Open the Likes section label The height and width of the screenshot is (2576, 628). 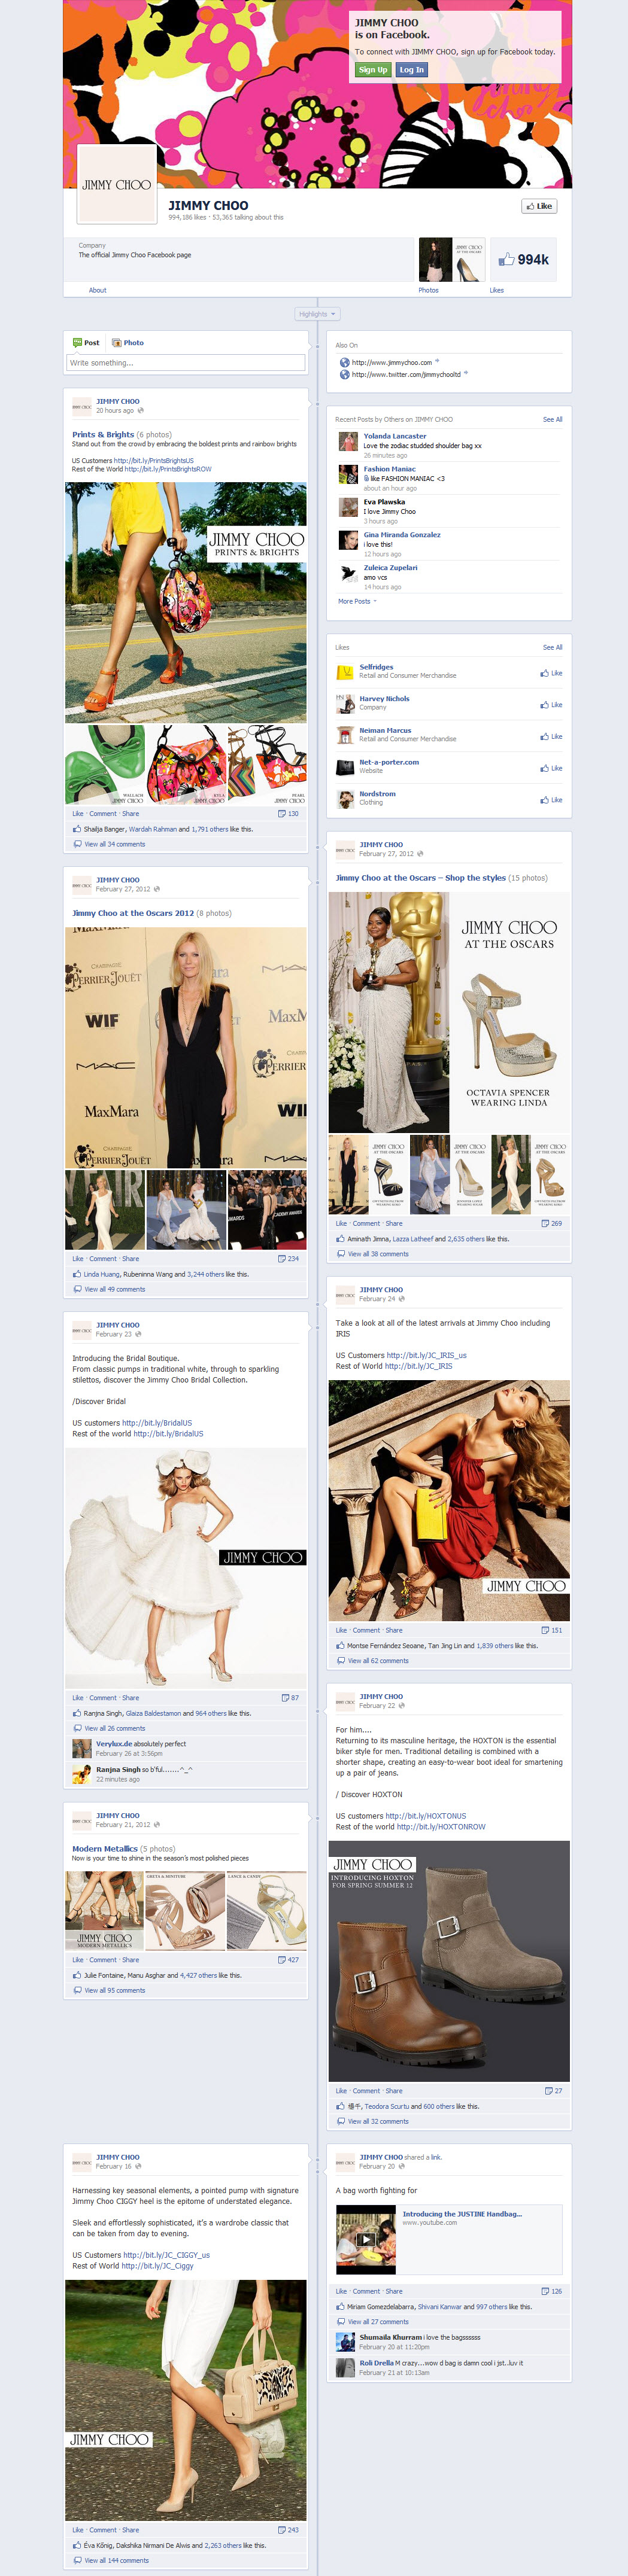tap(497, 290)
